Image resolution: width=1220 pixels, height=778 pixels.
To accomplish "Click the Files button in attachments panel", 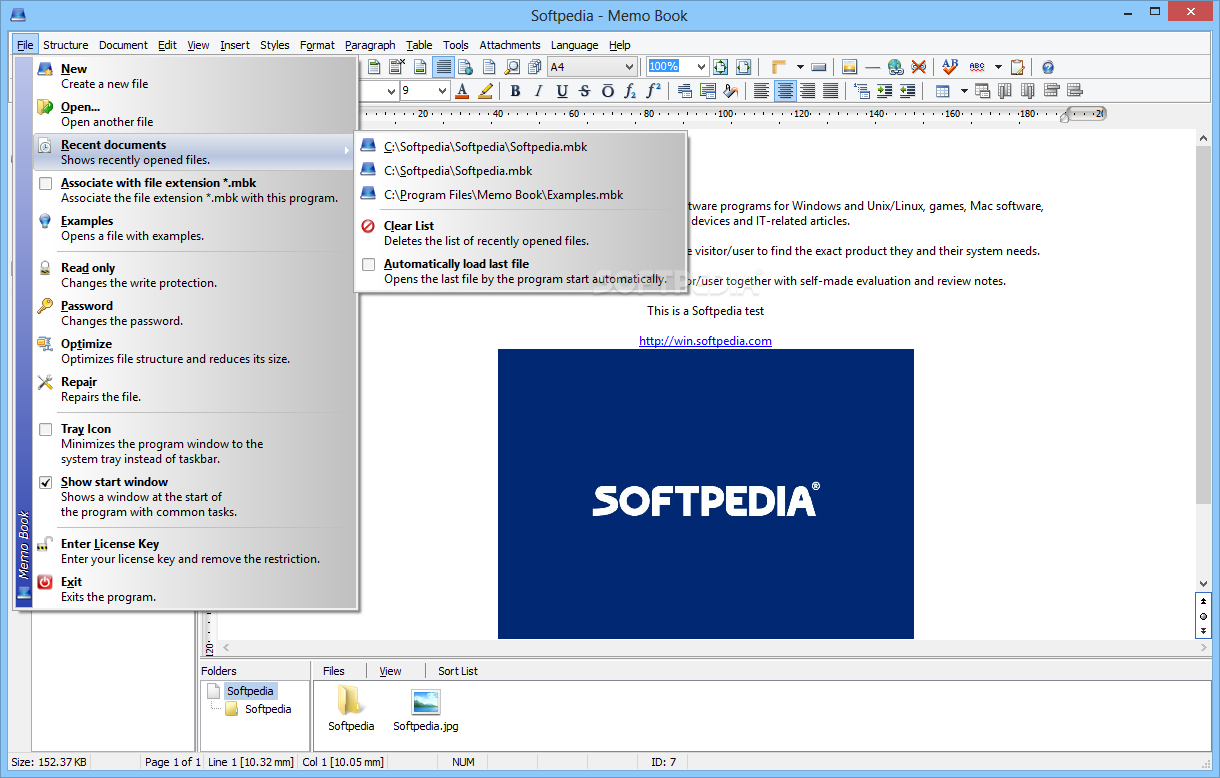I will (x=334, y=671).
